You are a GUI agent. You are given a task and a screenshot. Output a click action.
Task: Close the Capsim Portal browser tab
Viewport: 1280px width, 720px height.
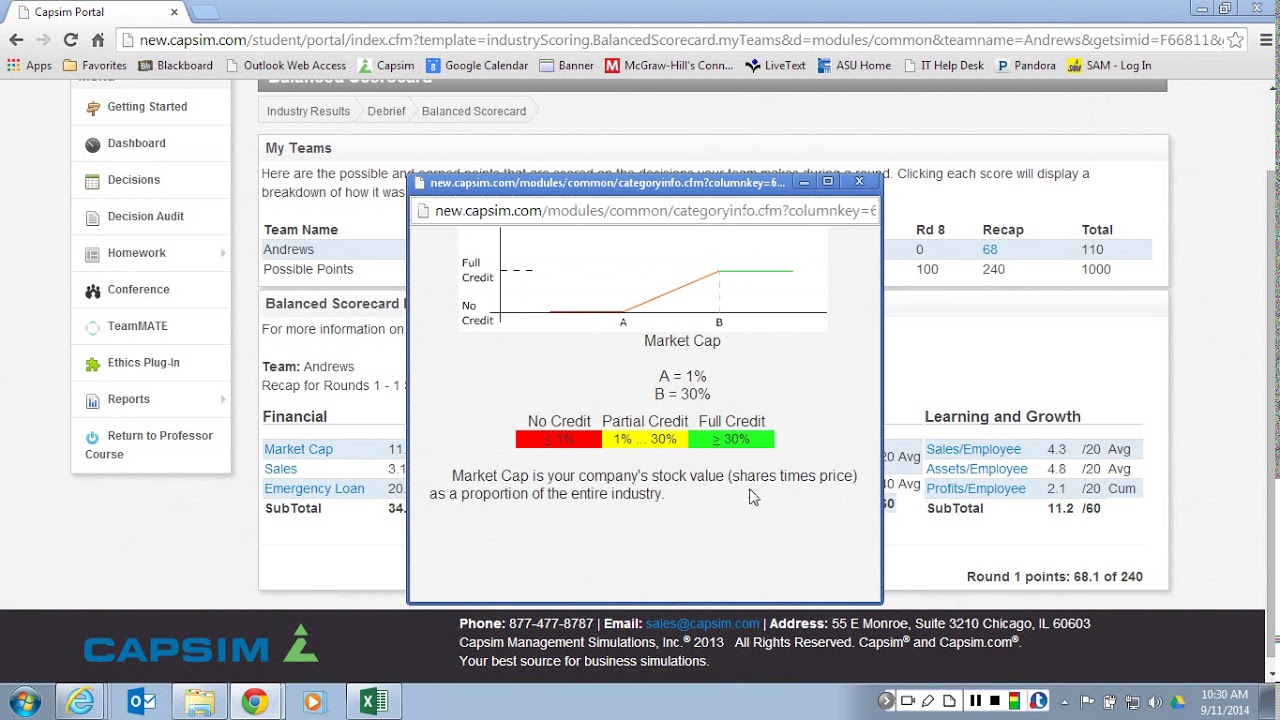tap(174, 12)
